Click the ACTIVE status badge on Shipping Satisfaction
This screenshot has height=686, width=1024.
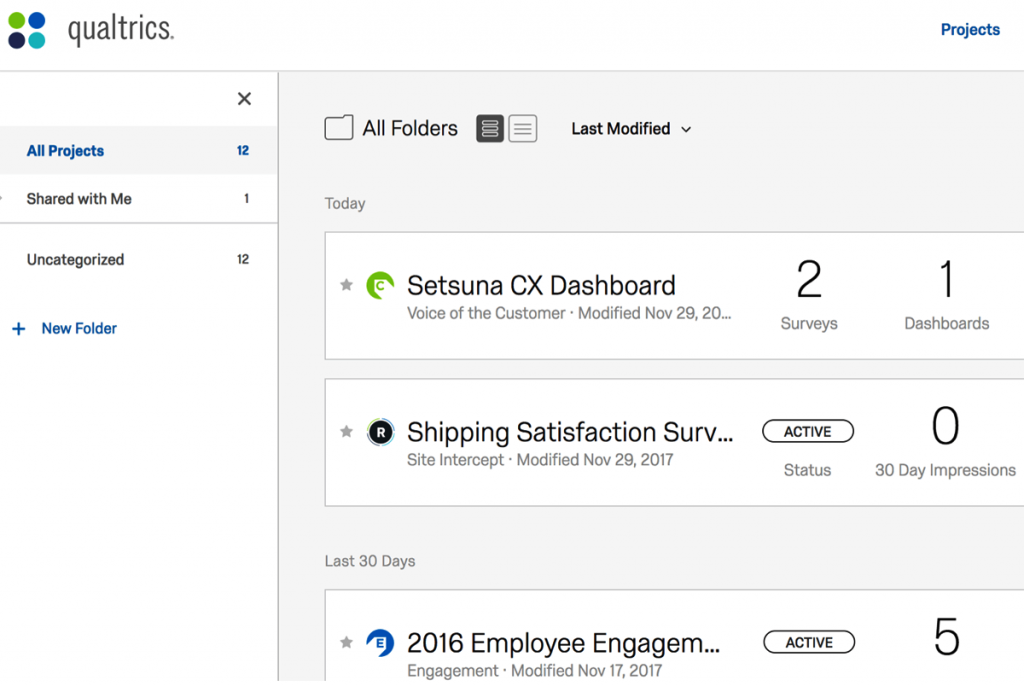click(808, 431)
